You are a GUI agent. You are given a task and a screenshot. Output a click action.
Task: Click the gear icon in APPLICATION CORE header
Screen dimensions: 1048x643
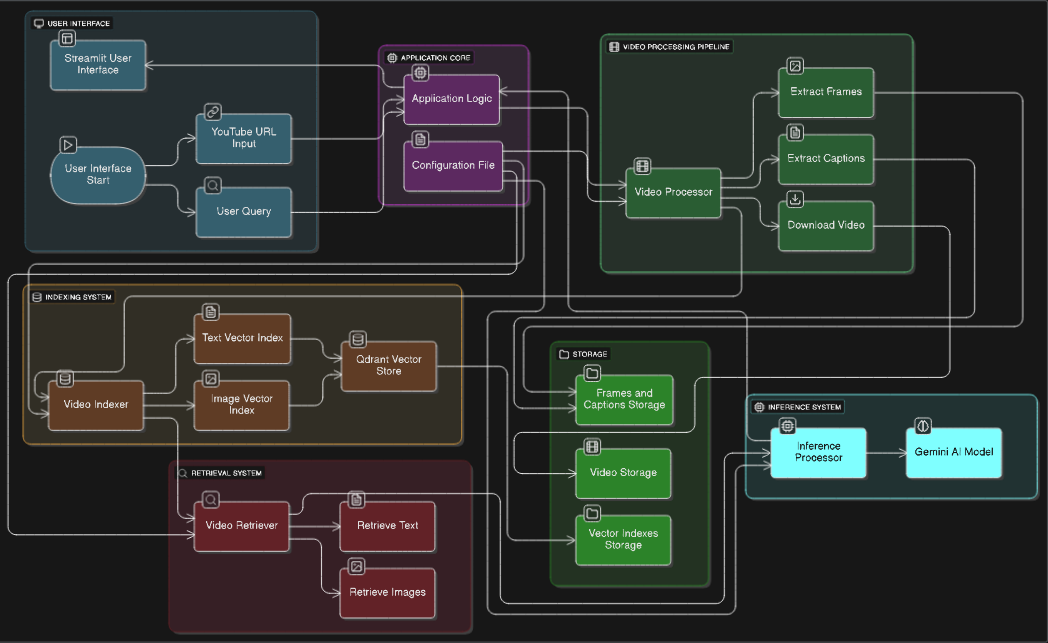pos(391,57)
